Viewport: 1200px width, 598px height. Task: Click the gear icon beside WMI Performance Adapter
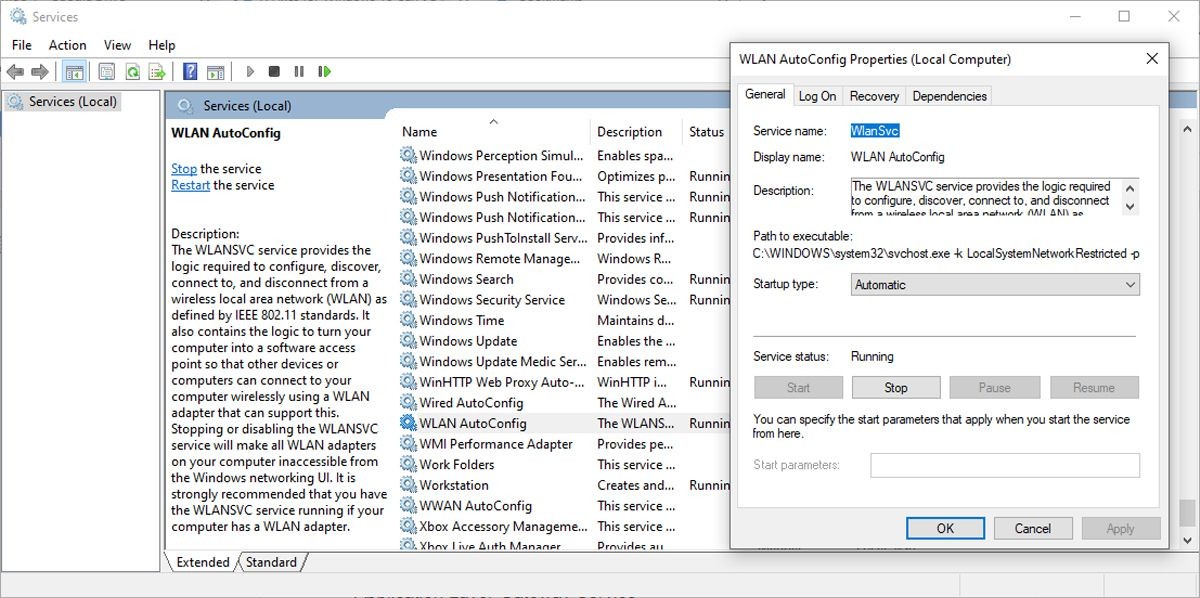(x=408, y=444)
